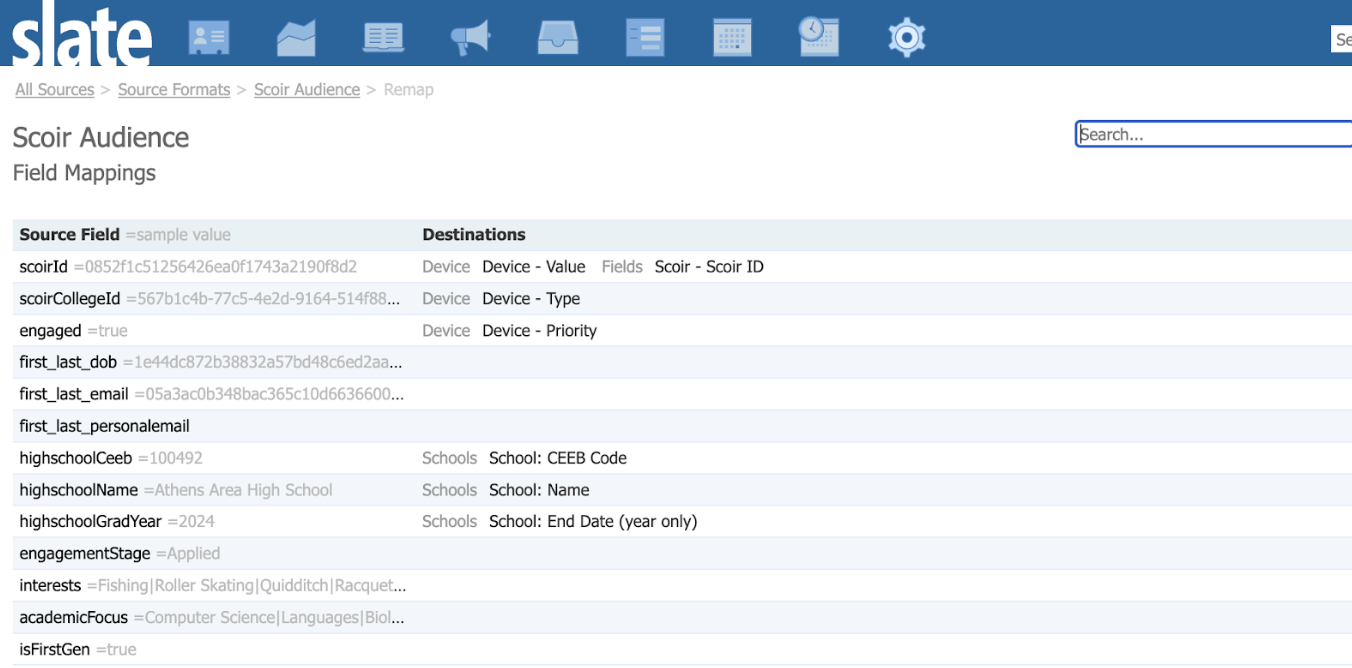The width and height of the screenshot is (1352, 668).
Task: Select the highschoolCeeb source field
Action: pyautogui.click(x=76, y=459)
